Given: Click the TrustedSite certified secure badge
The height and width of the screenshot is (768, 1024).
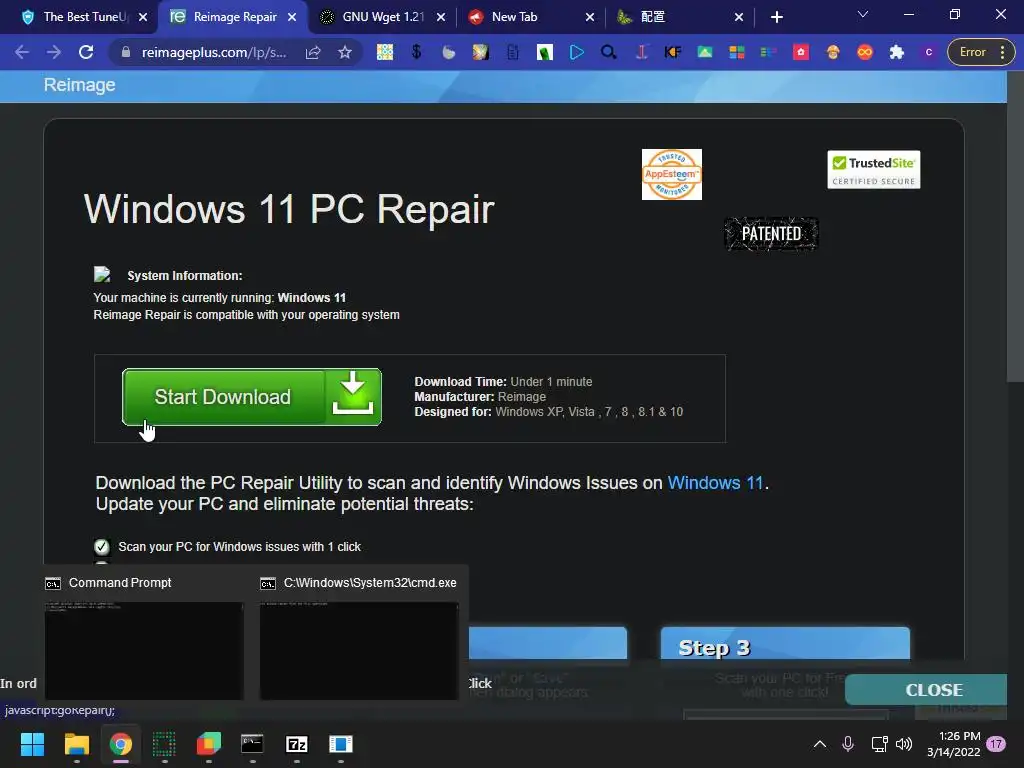Looking at the screenshot, I should pos(873,170).
